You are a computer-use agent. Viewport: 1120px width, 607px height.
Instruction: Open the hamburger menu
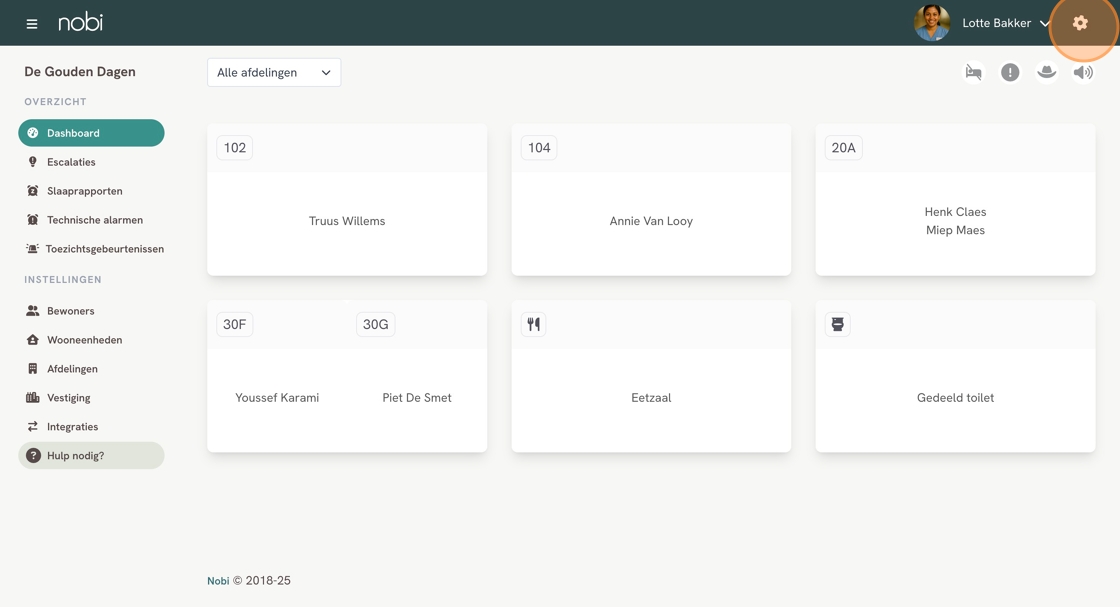coord(32,23)
